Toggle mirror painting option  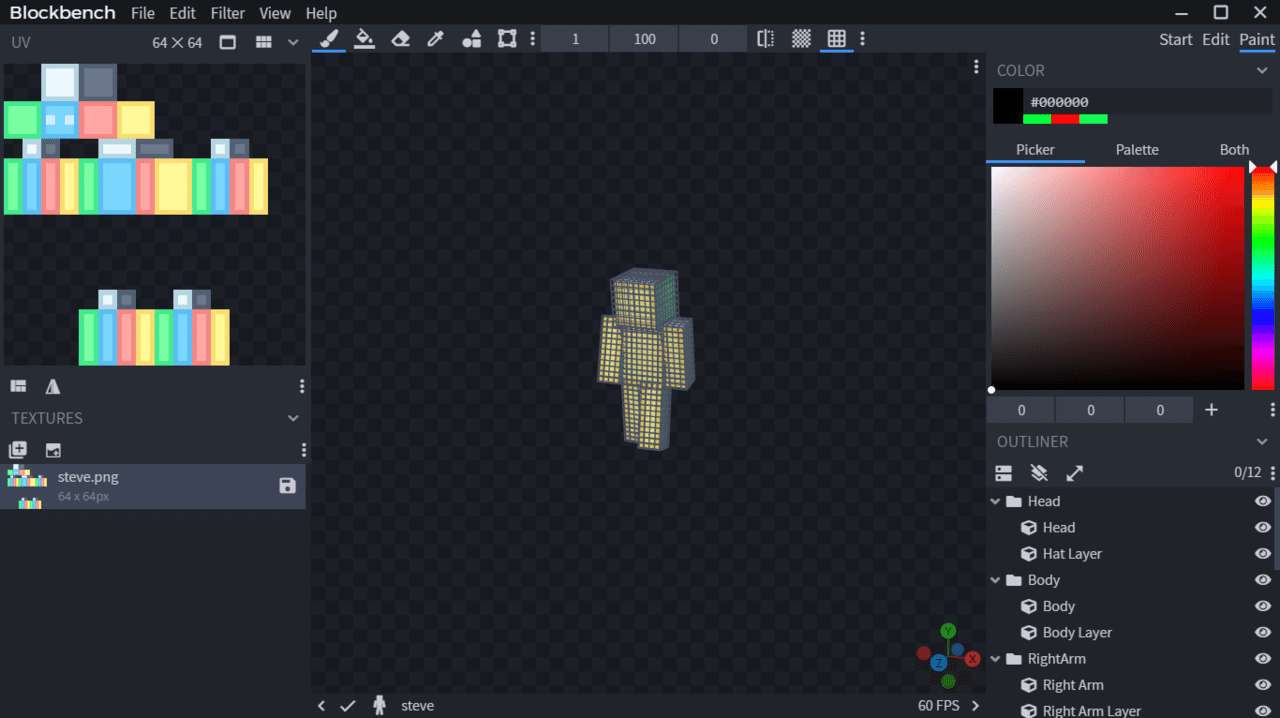(766, 39)
